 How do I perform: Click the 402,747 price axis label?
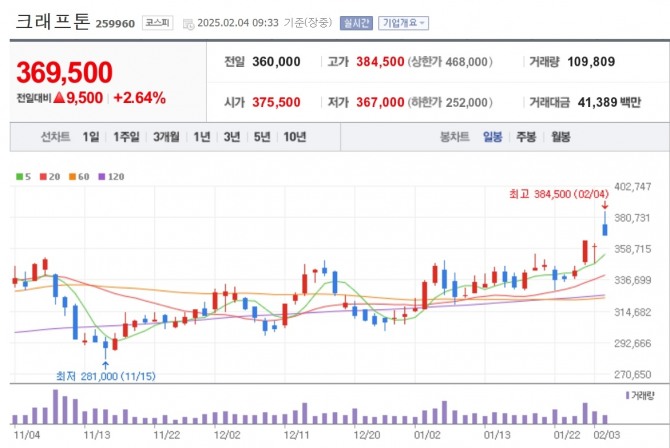pos(632,186)
